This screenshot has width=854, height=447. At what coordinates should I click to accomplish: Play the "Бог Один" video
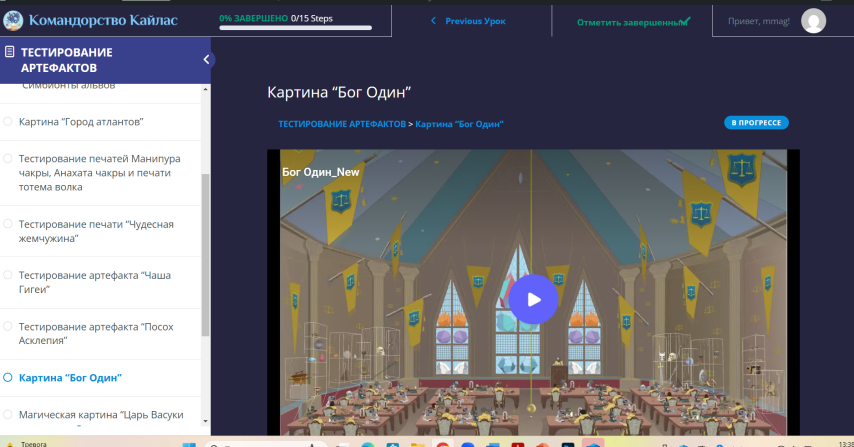point(533,298)
